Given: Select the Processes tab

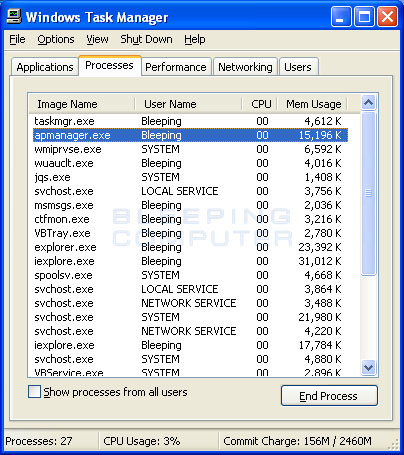Looking at the screenshot, I should point(109,65).
